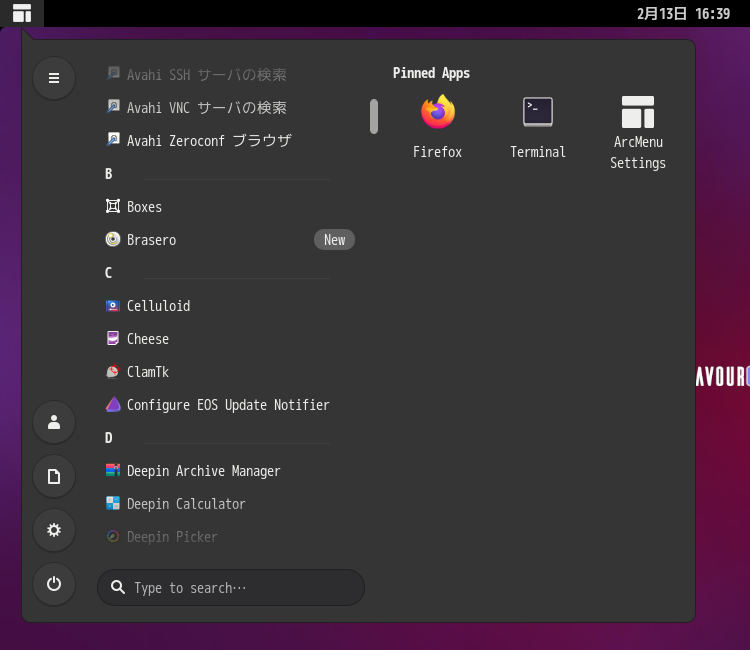Launch Brasero from the app list

pyautogui.click(x=230, y=240)
